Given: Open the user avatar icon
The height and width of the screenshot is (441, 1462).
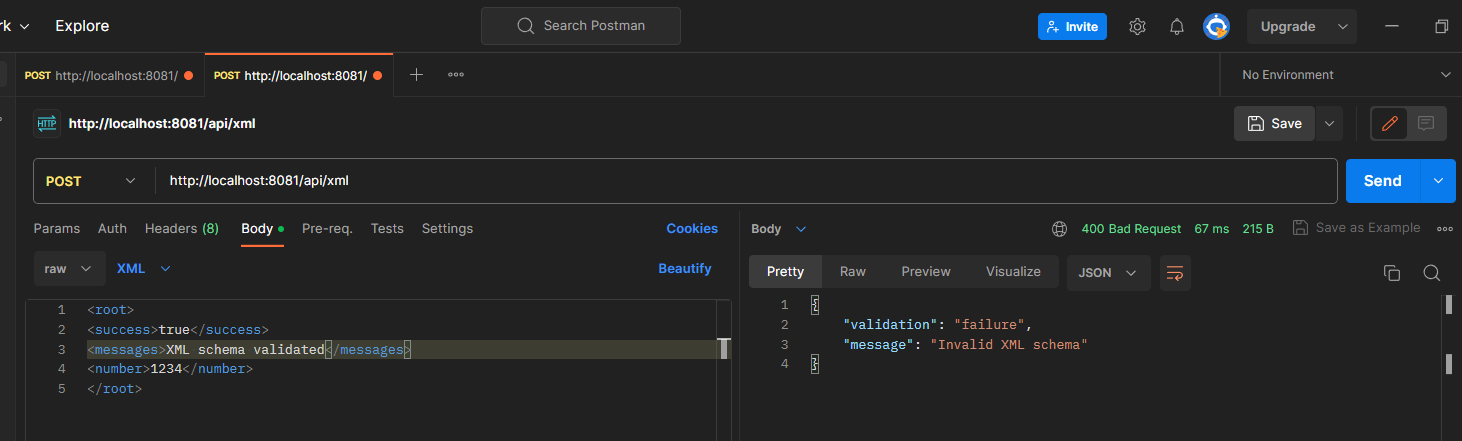Looking at the screenshot, I should point(1216,27).
